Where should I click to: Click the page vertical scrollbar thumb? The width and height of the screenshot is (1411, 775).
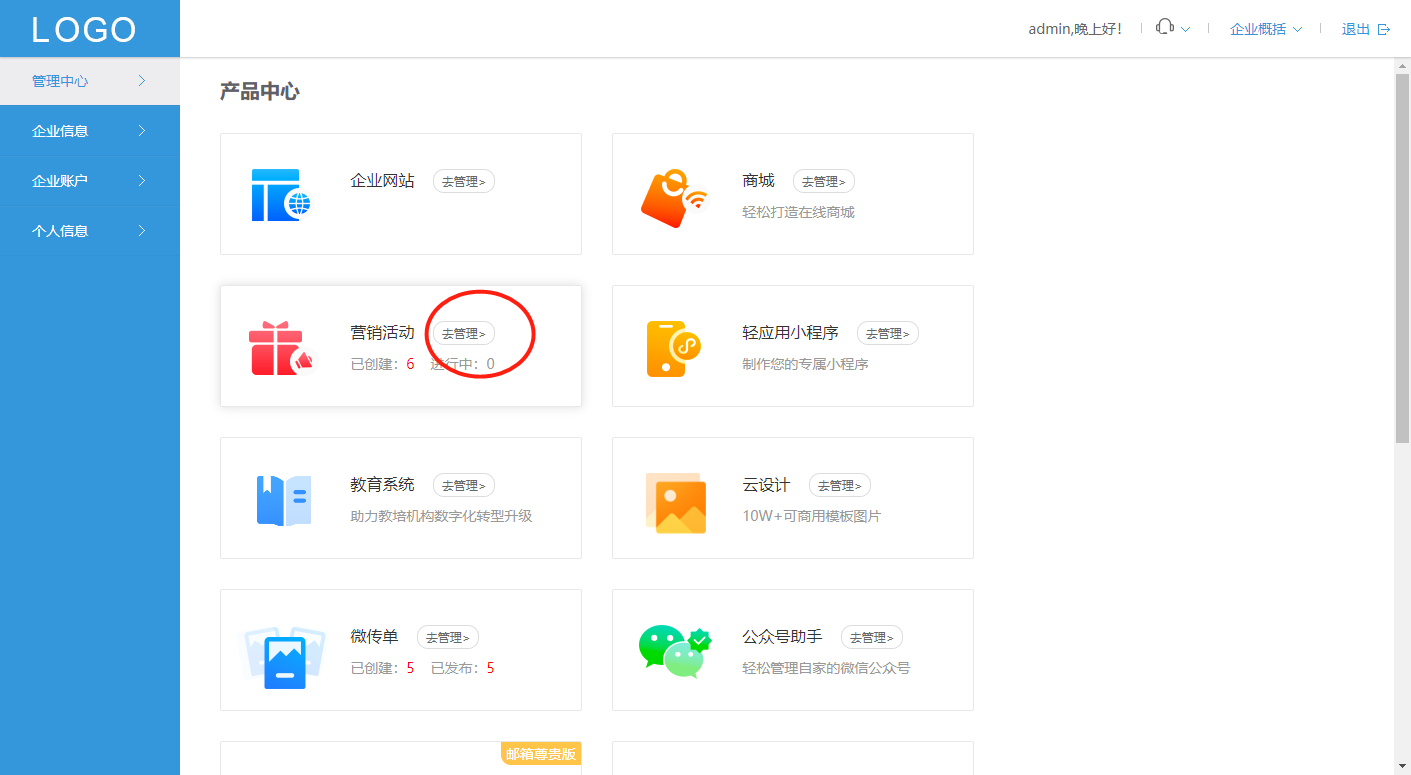coord(1402,258)
